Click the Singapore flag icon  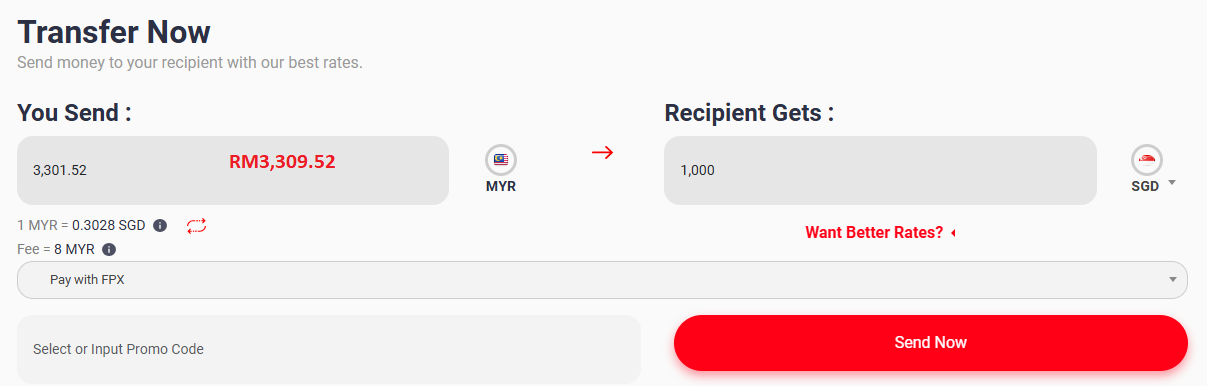tap(1147, 160)
